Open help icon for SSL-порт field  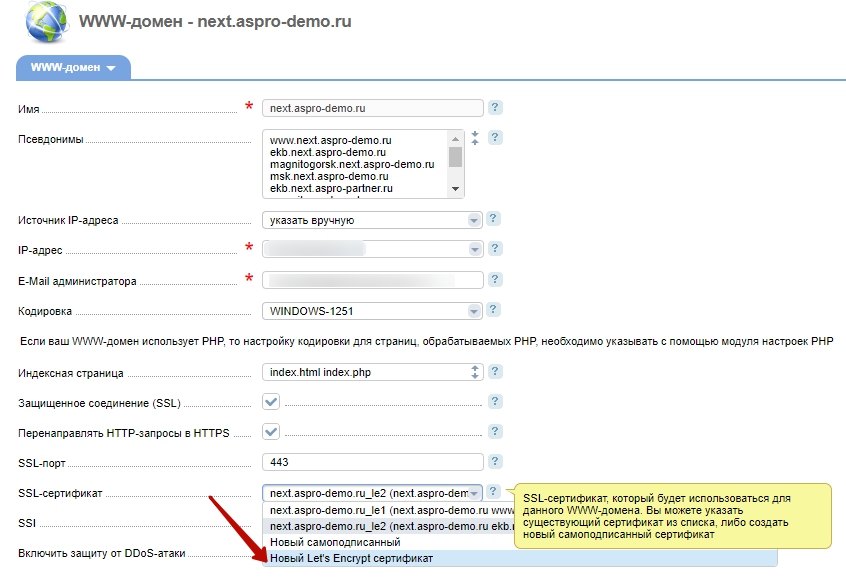pos(495,461)
